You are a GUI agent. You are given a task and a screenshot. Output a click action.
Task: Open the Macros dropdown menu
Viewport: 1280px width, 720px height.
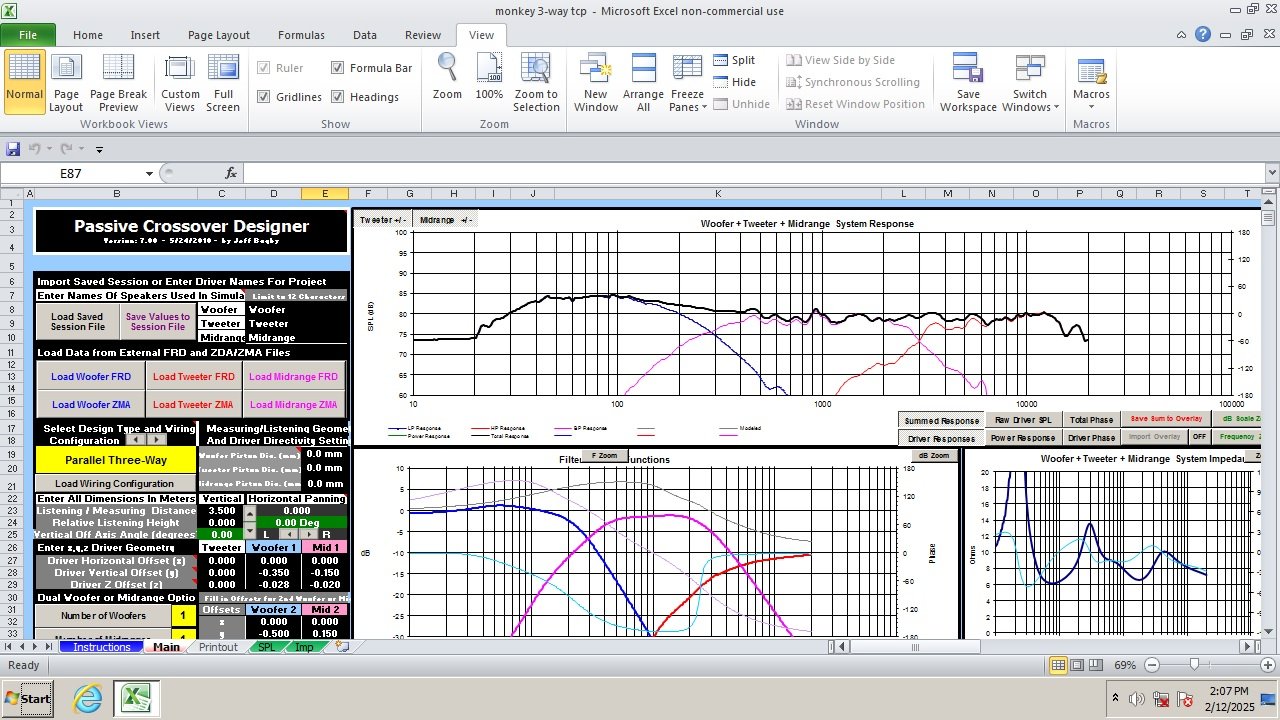coord(1091,82)
